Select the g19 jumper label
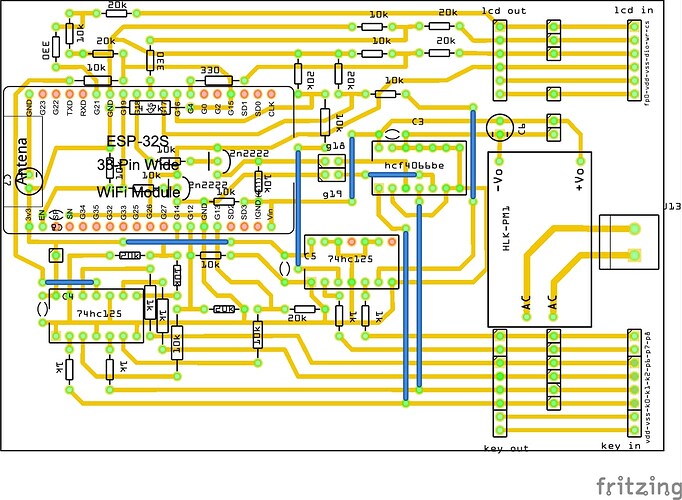Image resolution: width=682 pixels, height=500 pixels. [332, 193]
